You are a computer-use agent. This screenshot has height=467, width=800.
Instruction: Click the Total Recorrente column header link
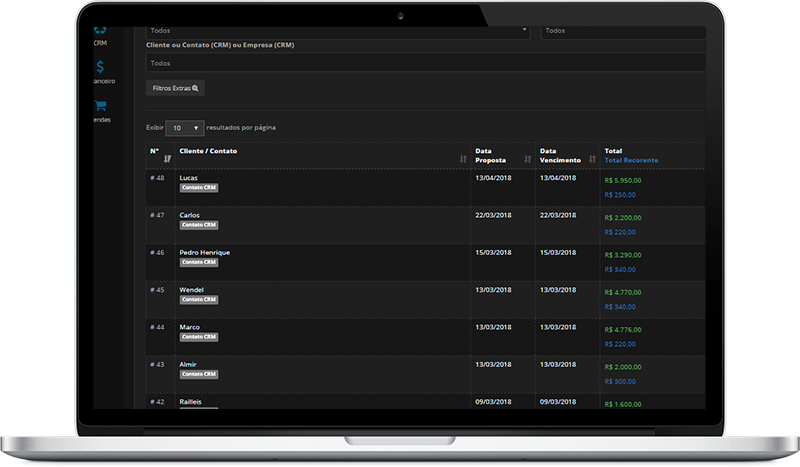point(631,160)
